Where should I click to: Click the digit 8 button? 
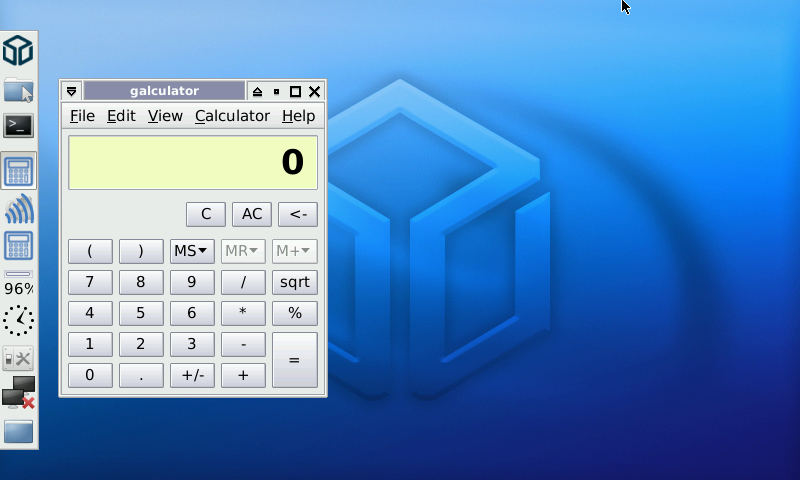click(x=141, y=282)
